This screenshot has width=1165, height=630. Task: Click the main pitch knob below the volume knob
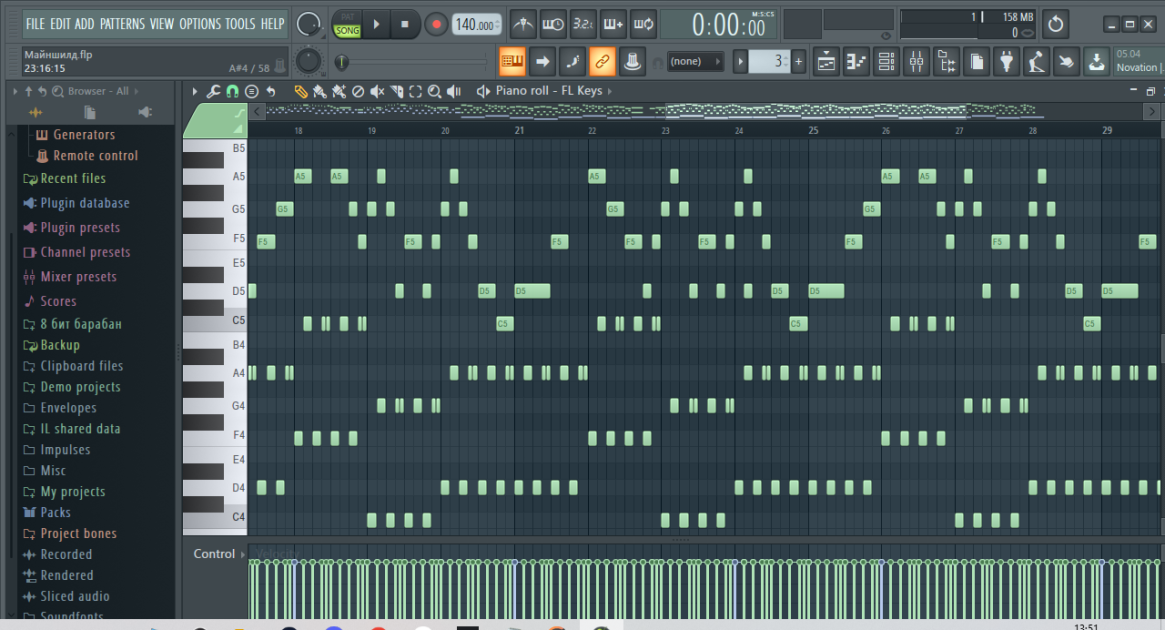(308, 62)
